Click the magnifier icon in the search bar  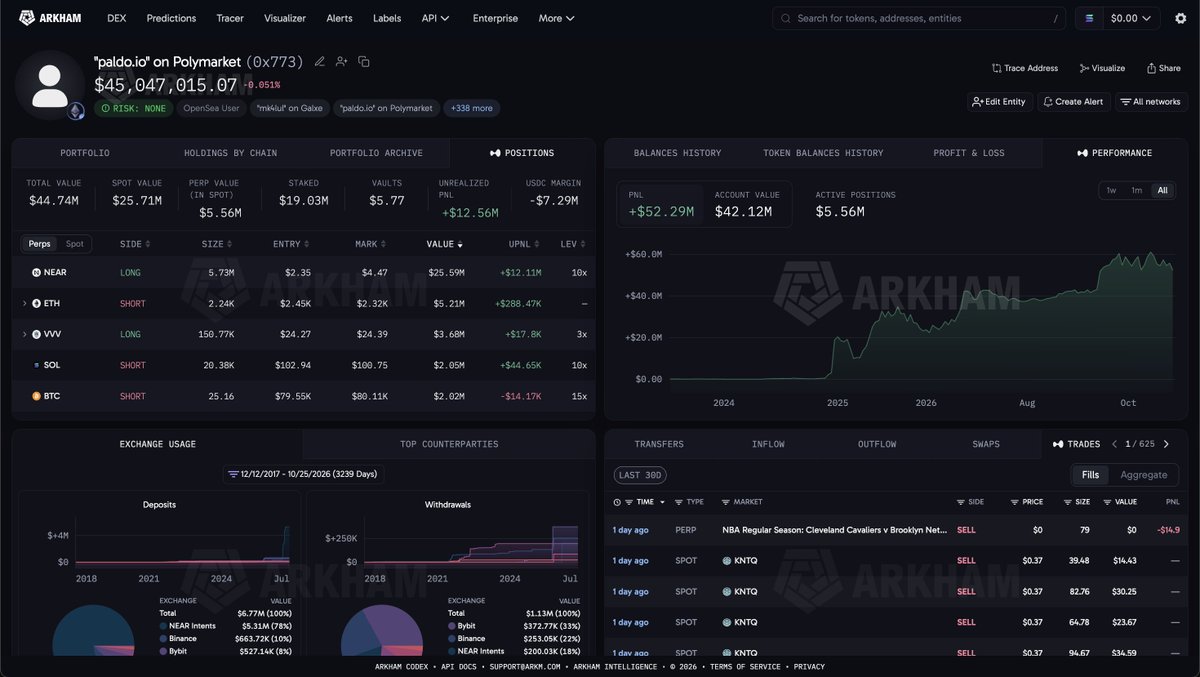pyautogui.click(x=786, y=18)
